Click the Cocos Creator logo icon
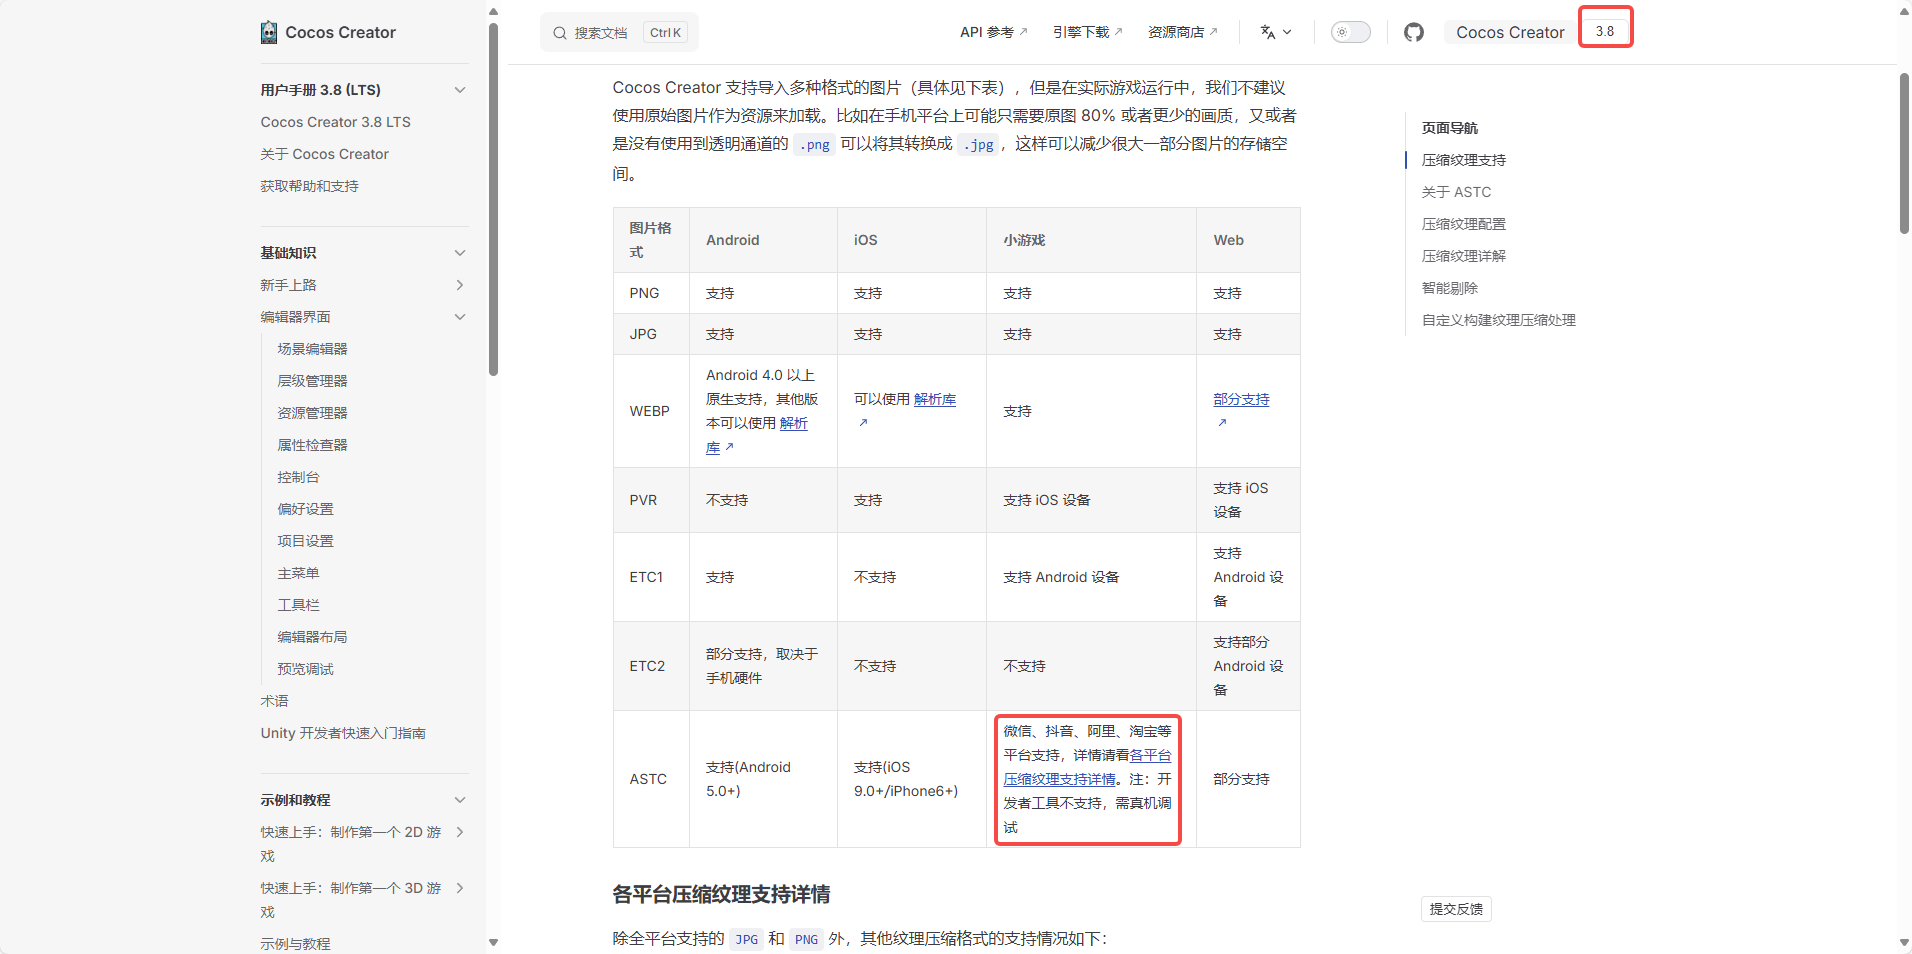Viewport: 1912px width, 954px height. click(269, 32)
